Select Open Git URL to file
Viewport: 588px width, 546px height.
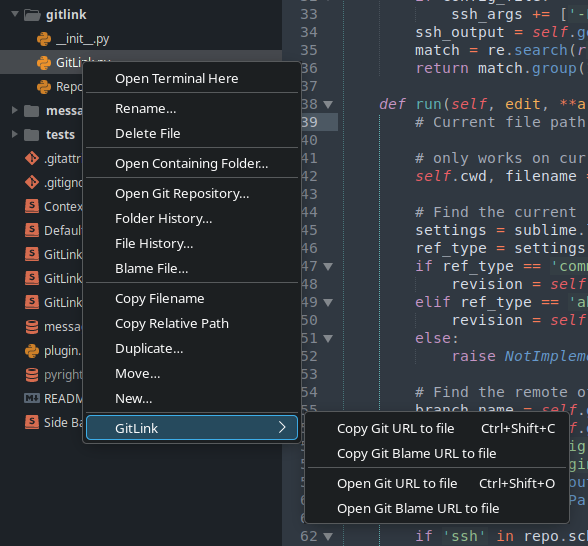[437, 484]
